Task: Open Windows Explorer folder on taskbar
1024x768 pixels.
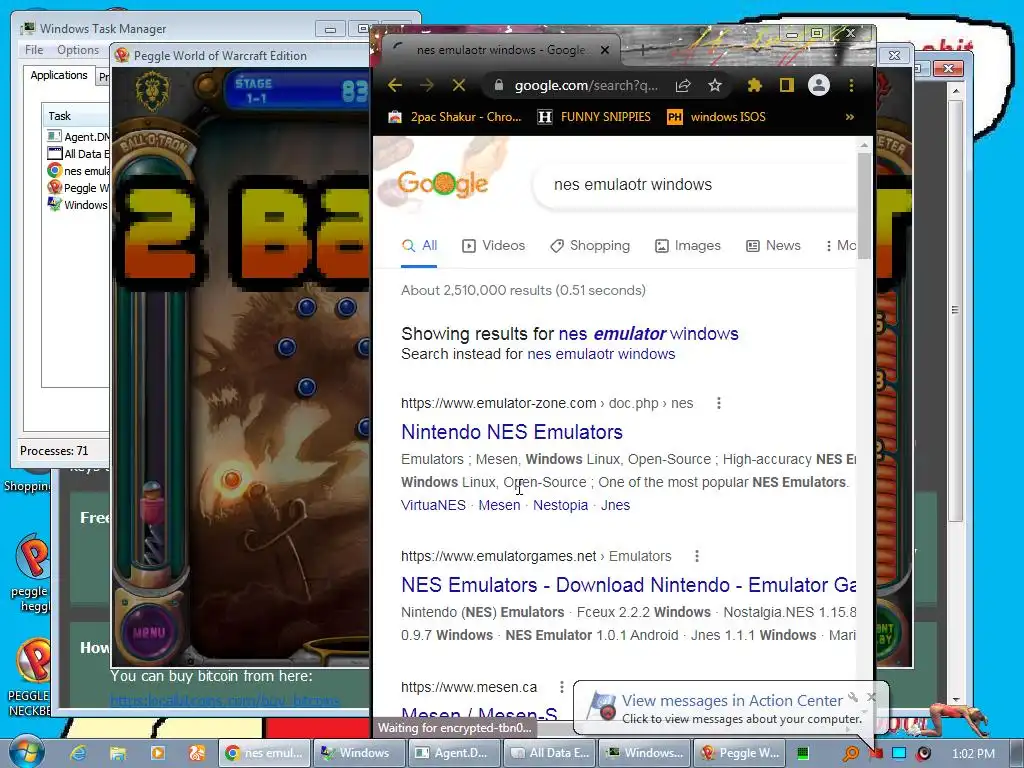Action: coord(118,753)
